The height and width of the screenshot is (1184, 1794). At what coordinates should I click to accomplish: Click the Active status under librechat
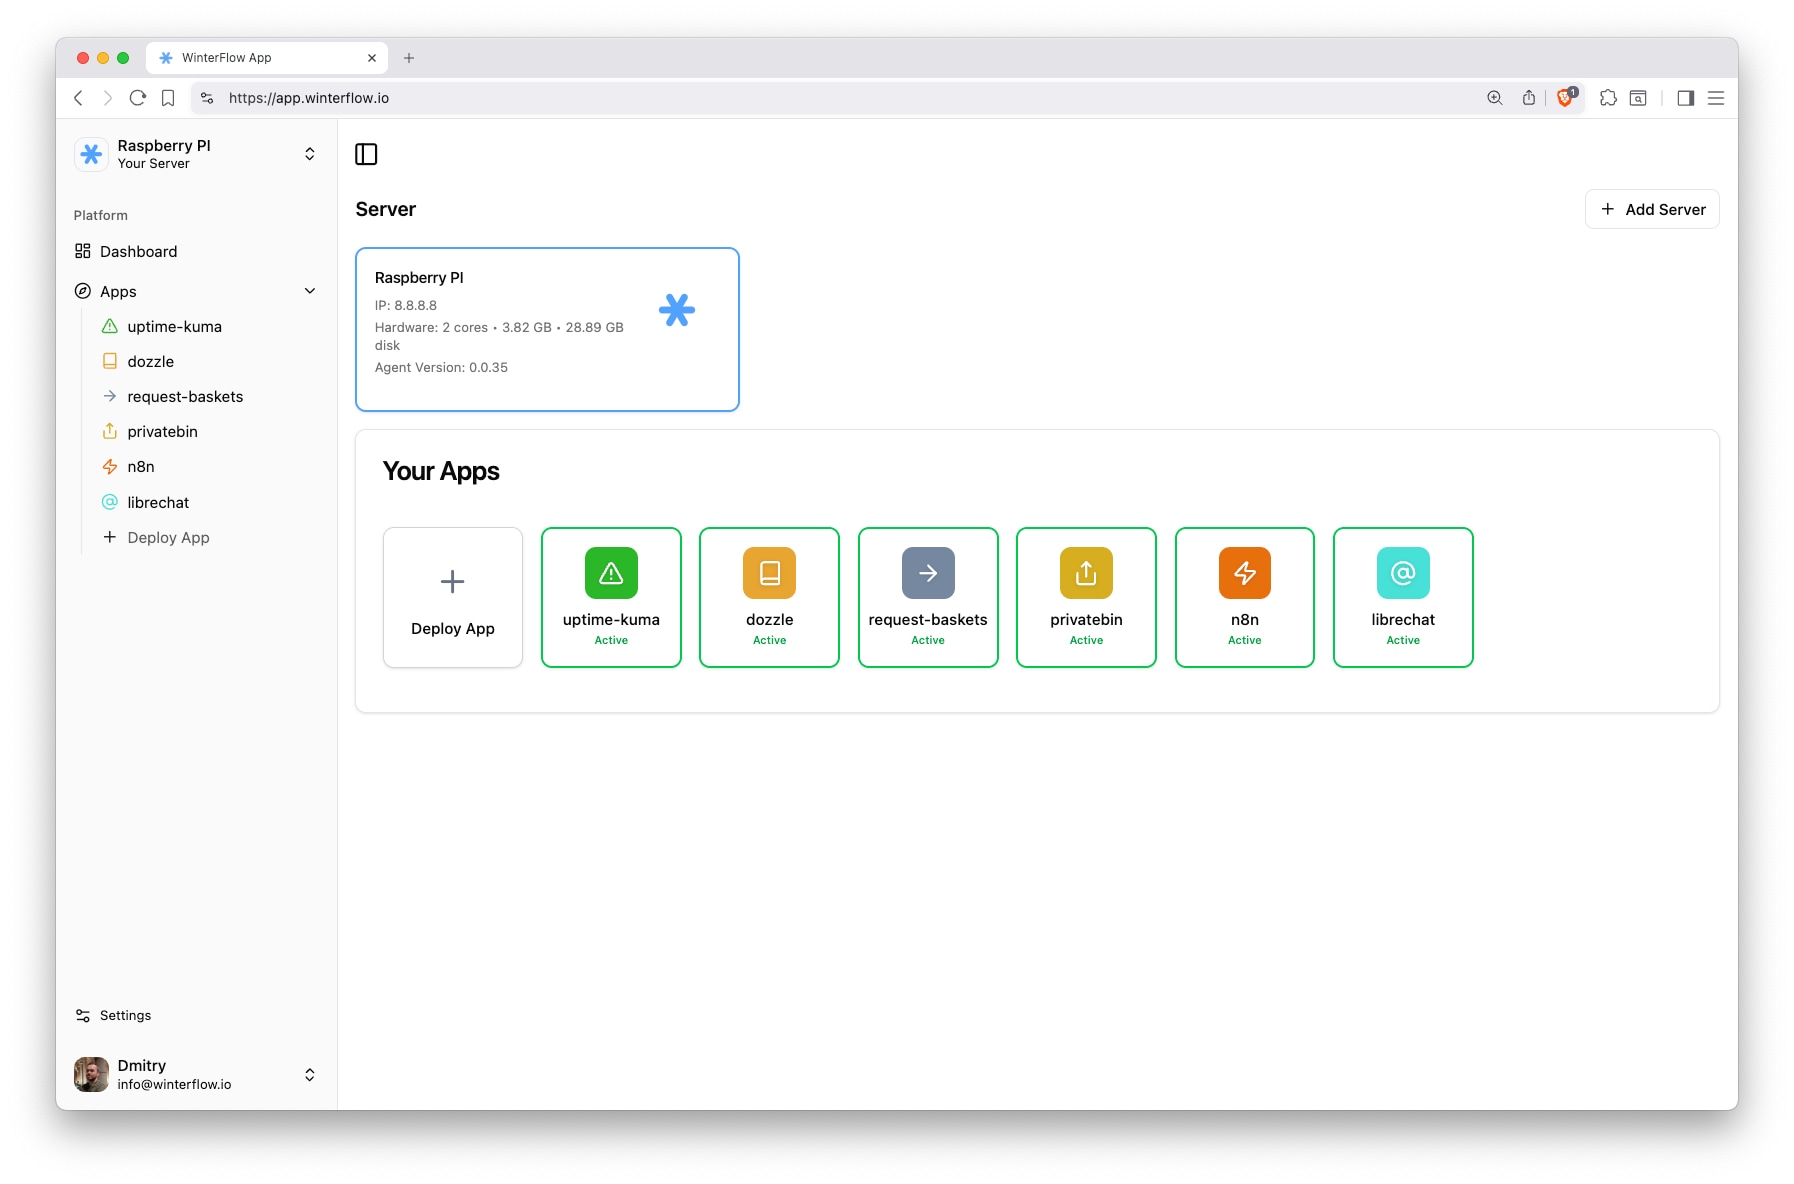[x=1403, y=640]
